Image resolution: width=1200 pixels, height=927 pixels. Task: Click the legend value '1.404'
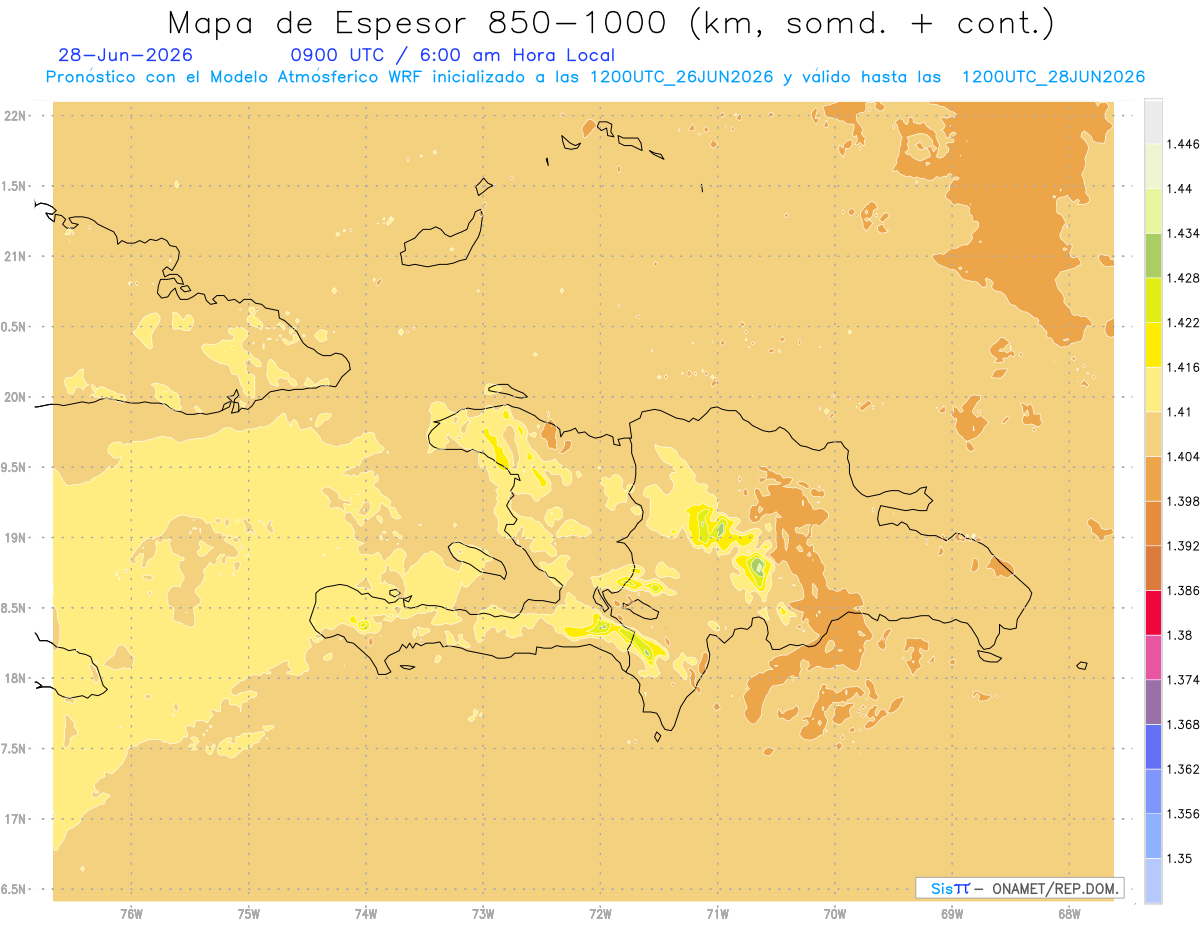[1182, 457]
